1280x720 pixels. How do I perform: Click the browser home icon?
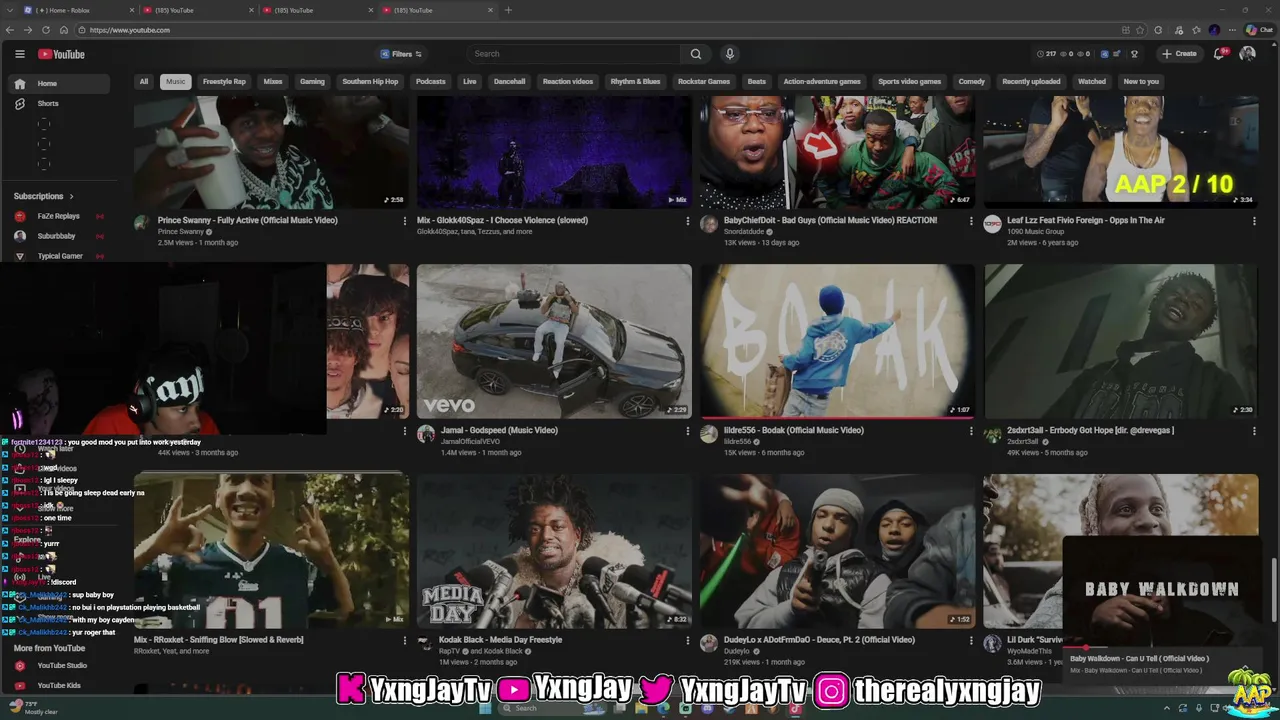(x=64, y=30)
